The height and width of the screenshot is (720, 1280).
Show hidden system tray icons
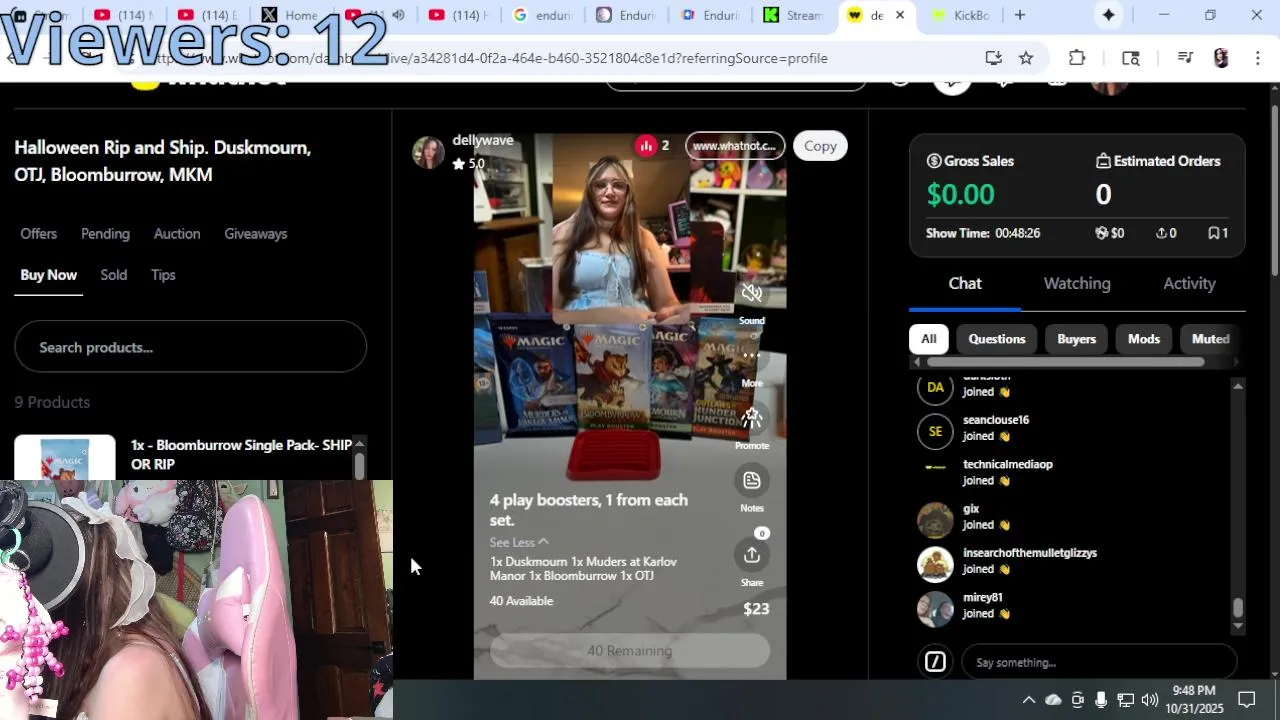pos(1028,700)
